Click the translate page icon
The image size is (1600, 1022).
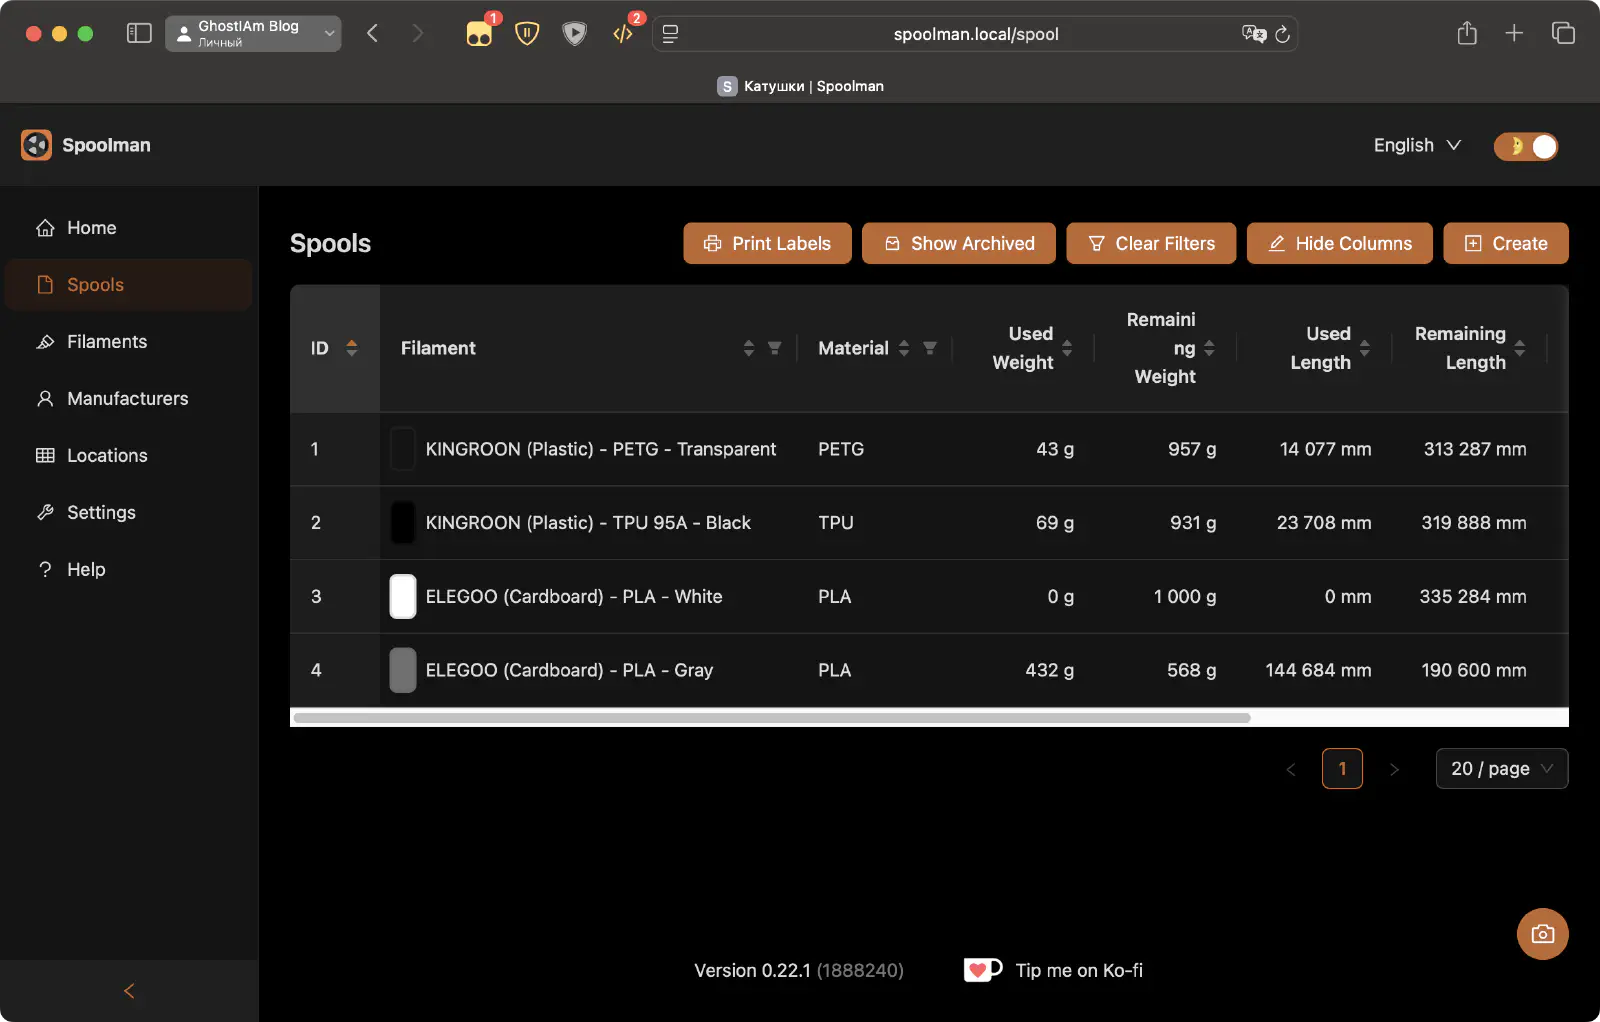point(1254,34)
